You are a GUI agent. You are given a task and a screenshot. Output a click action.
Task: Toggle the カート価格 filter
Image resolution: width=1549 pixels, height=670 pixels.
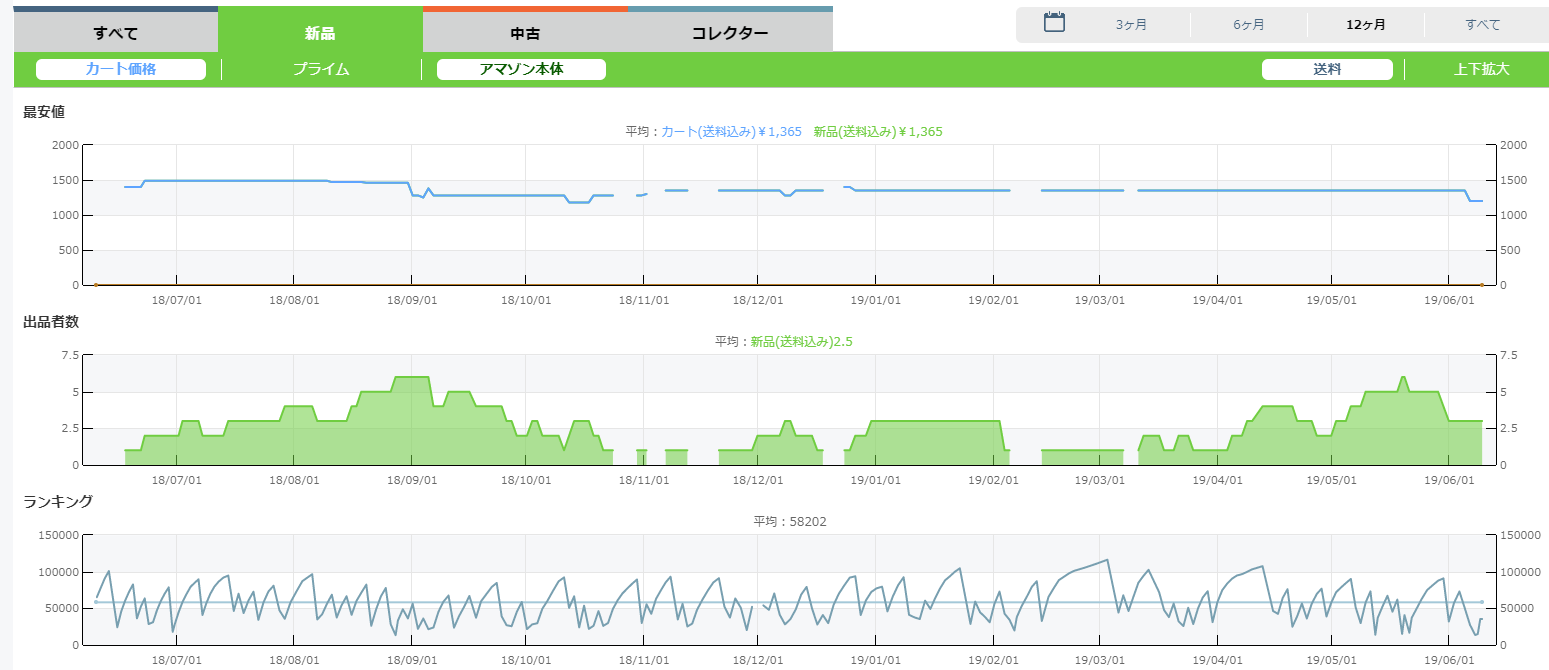pyautogui.click(x=121, y=69)
